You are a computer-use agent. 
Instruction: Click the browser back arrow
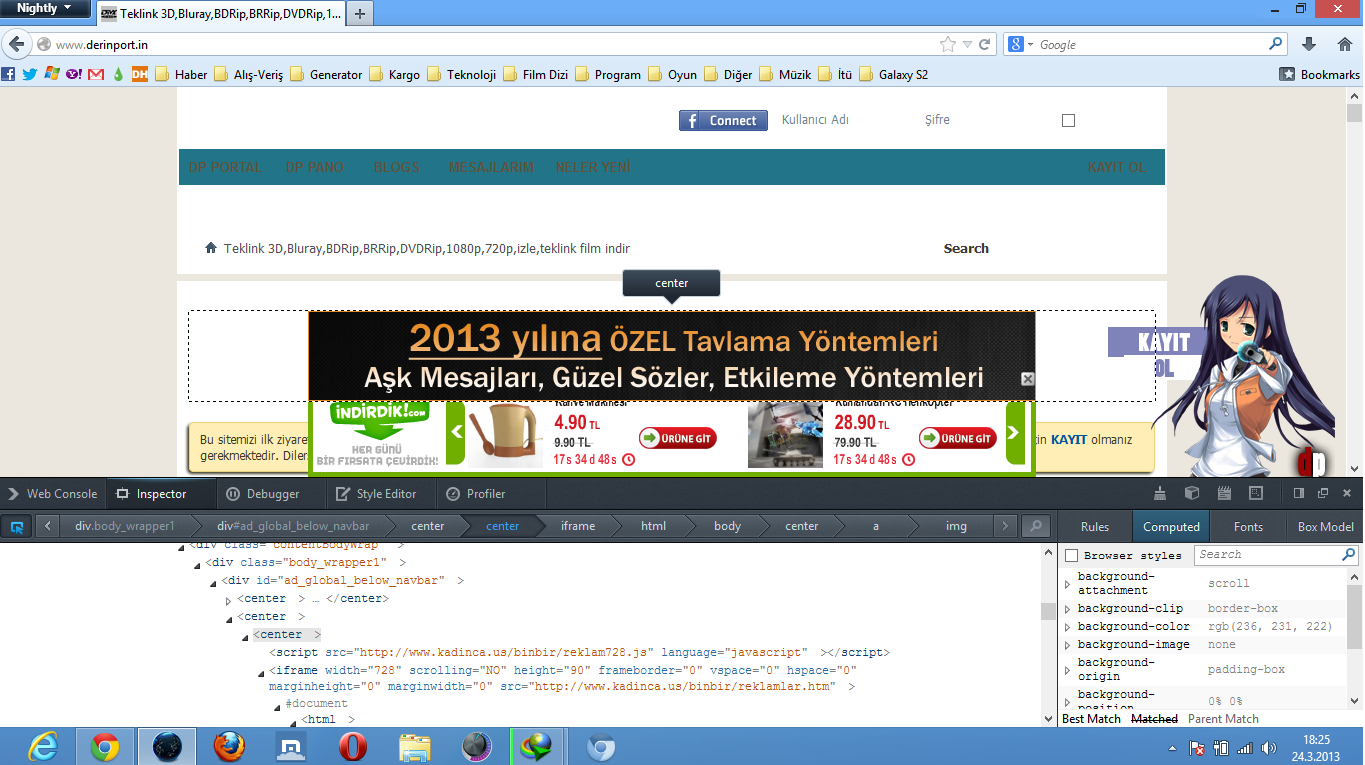click(17, 44)
